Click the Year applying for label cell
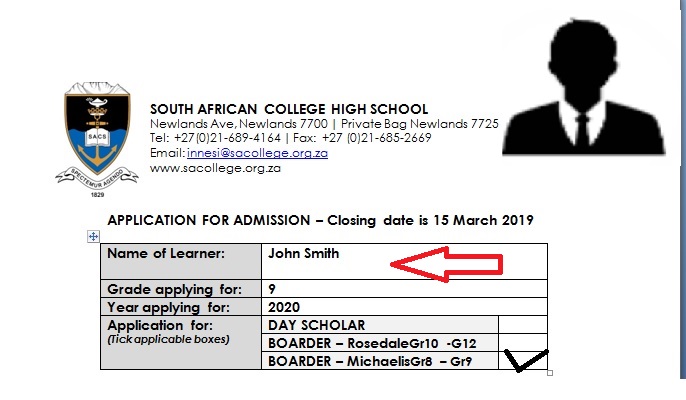 [x=180, y=307]
